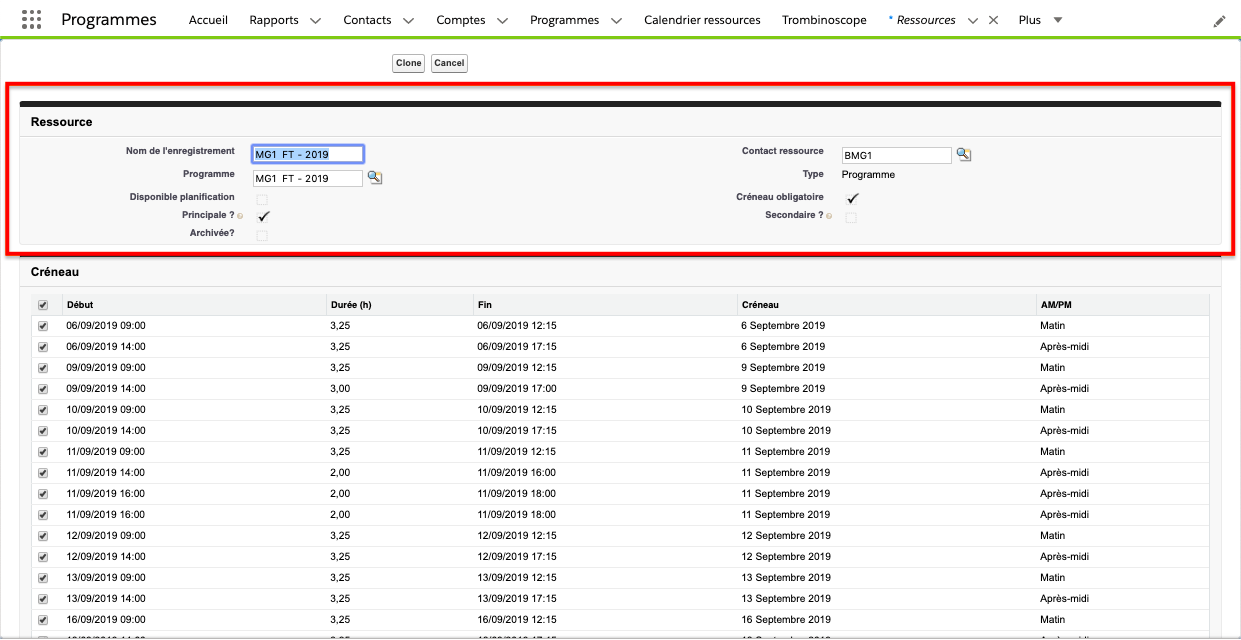Screen dimensions: 1241x640
Task: Click the Contact ressource lookup icon
Action: pyautogui.click(x=964, y=154)
